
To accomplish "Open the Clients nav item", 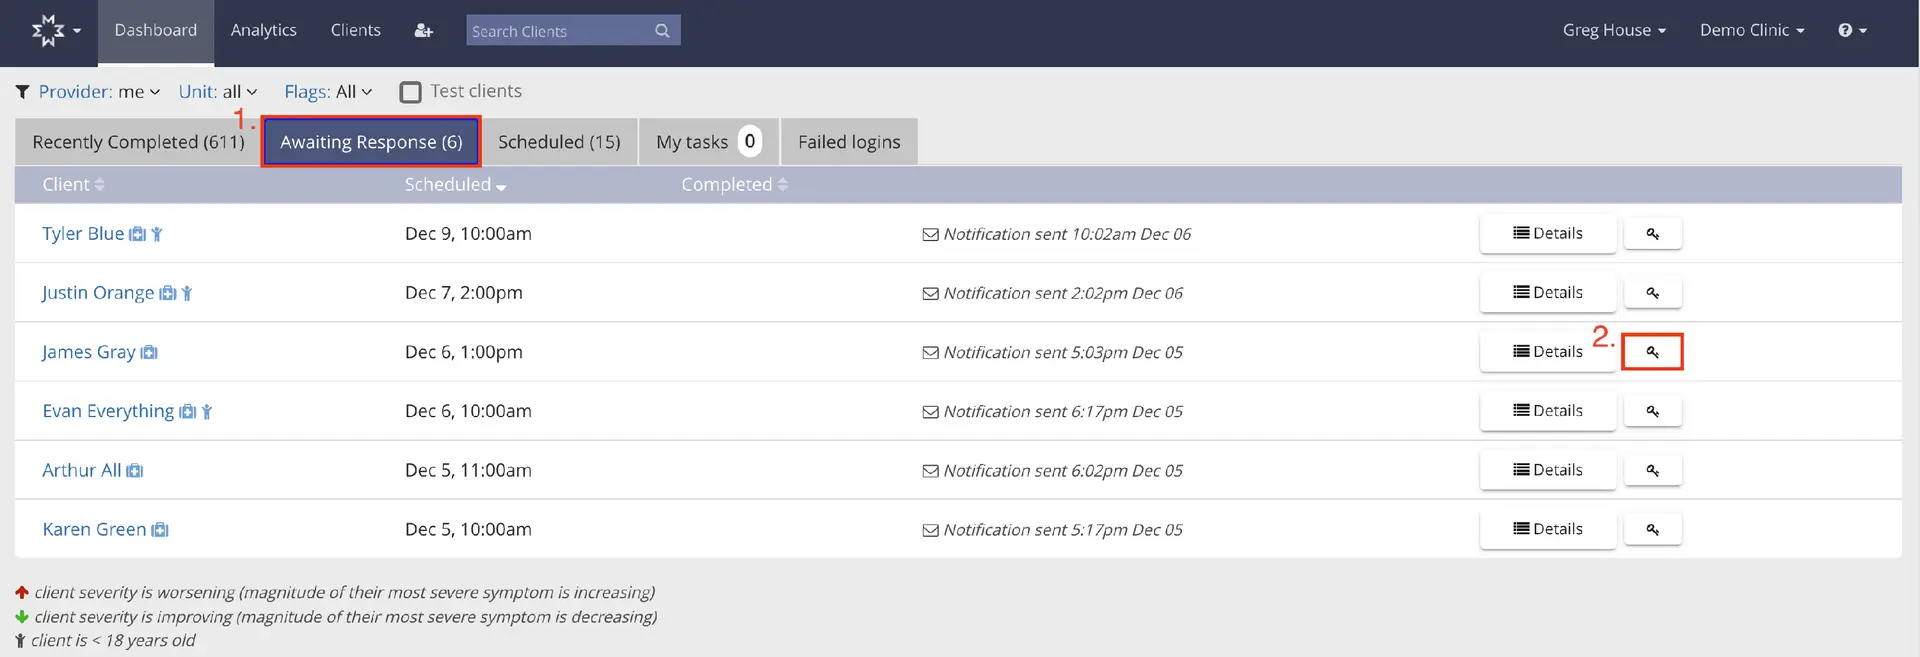I will [356, 31].
